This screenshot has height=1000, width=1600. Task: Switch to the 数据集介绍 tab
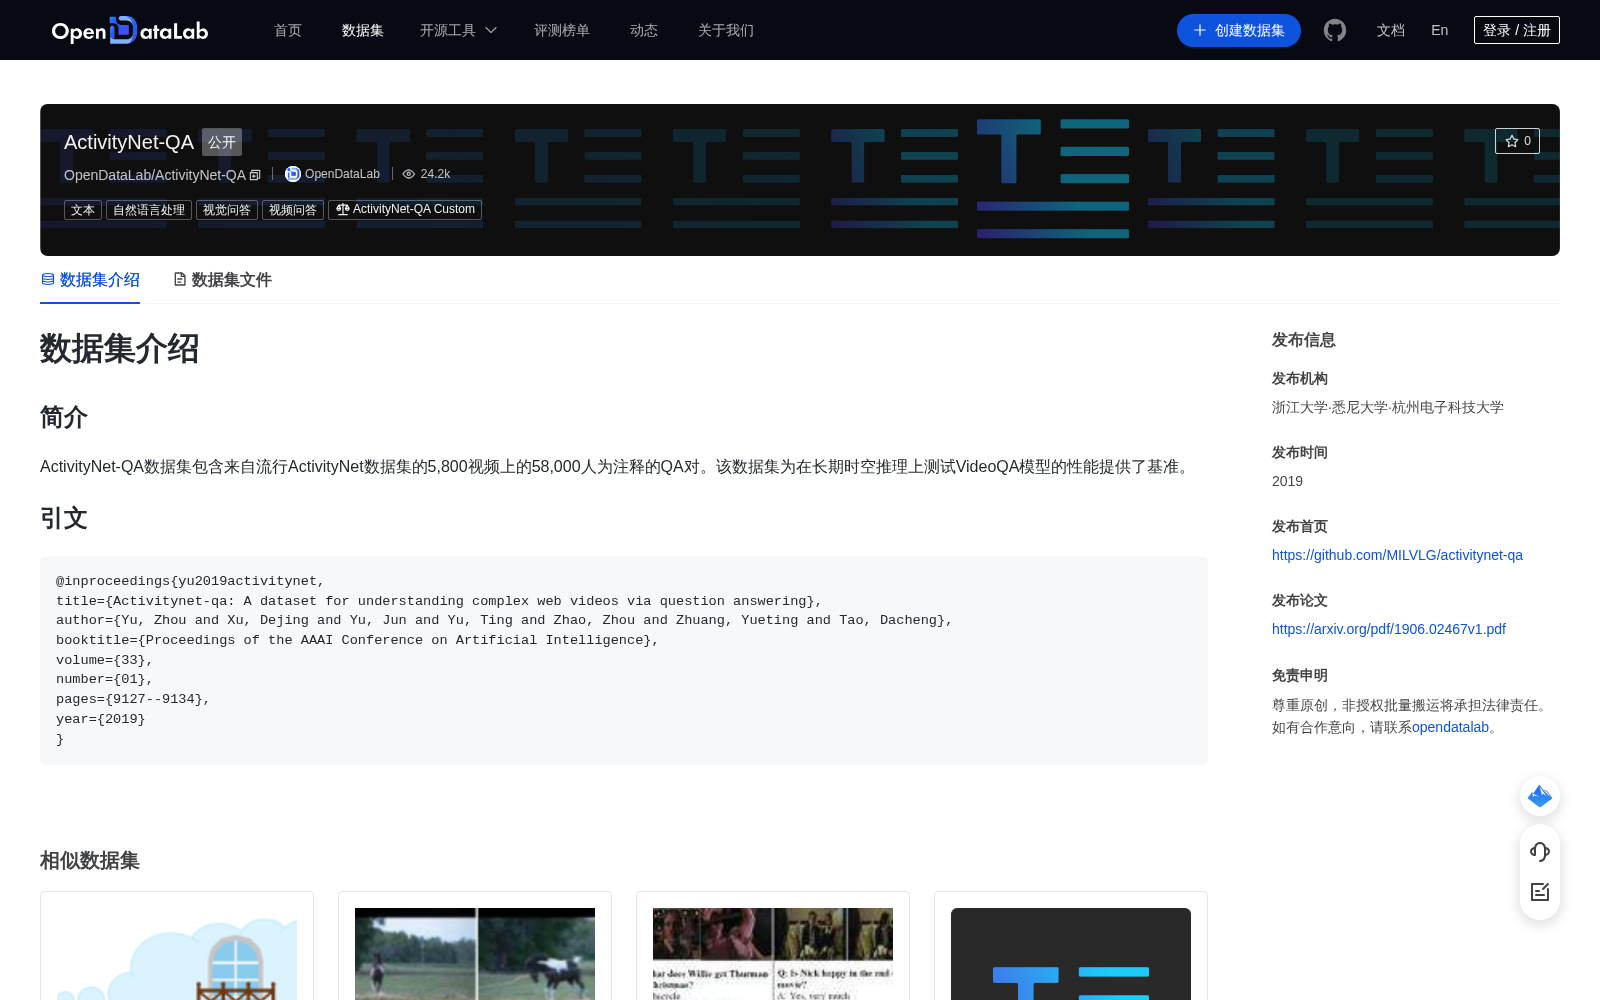pyautogui.click(x=90, y=280)
